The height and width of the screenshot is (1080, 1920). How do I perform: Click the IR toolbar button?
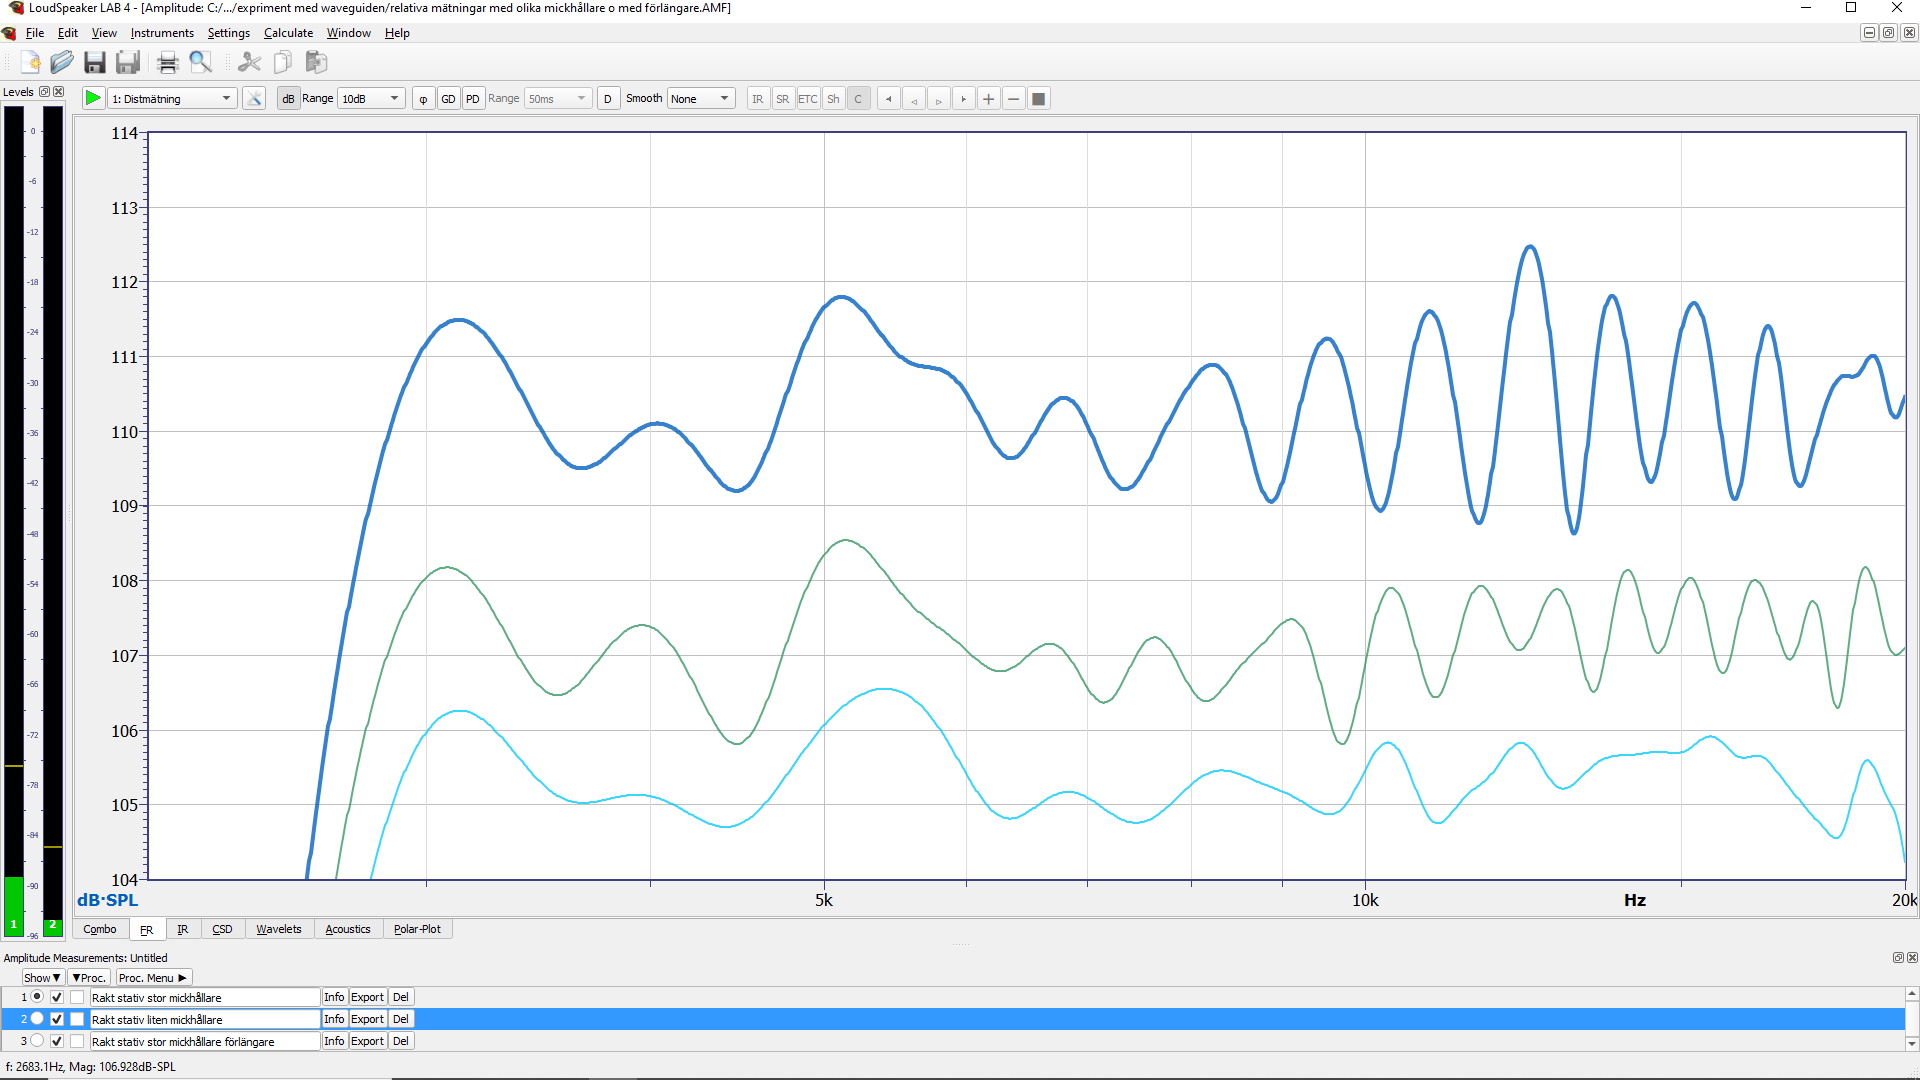pos(758,98)
